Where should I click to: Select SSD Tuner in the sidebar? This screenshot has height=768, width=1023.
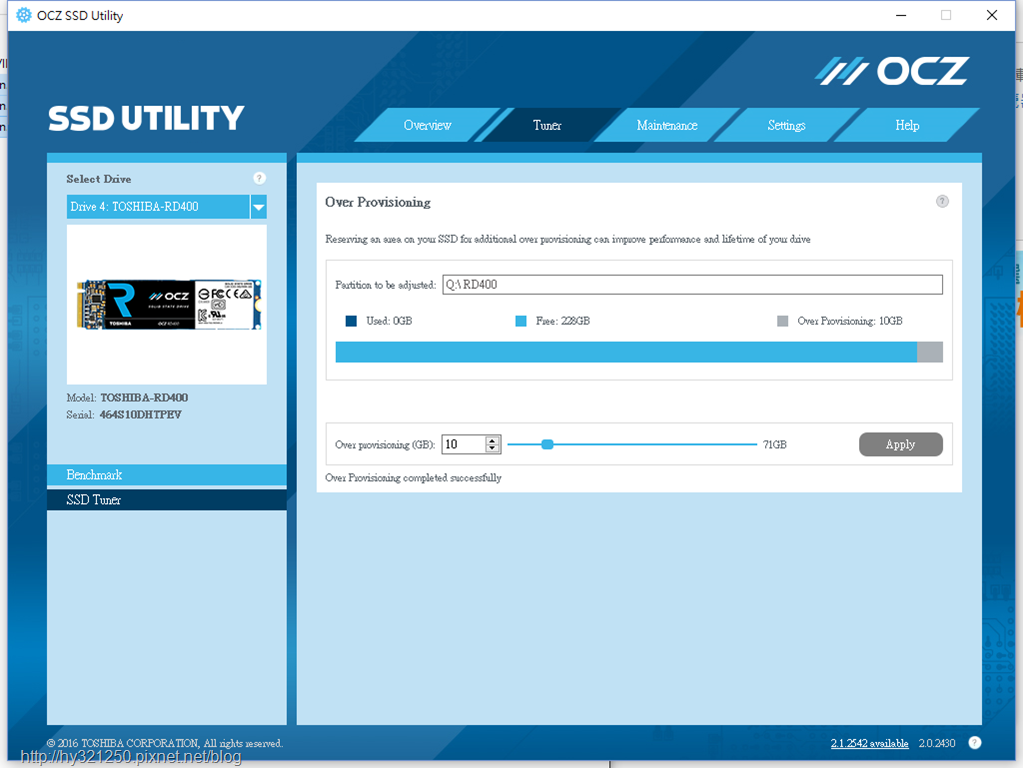[x=167, y=500]
